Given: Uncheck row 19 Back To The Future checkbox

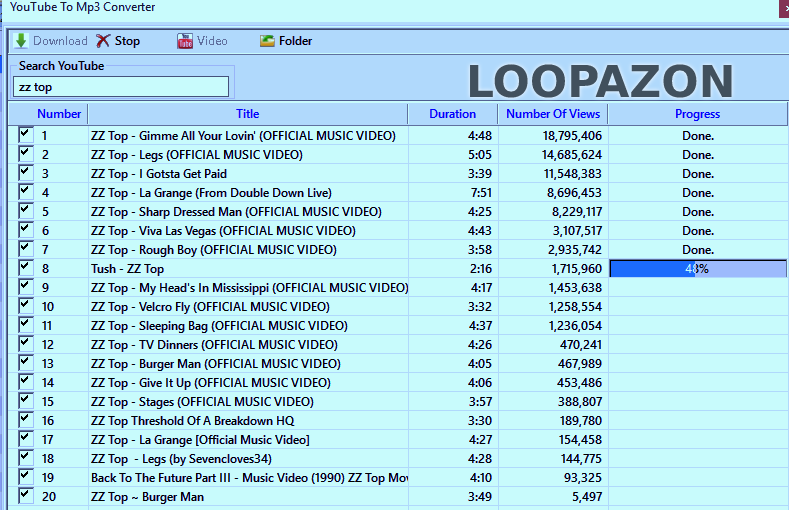Looking at the screenshot, I should tap(25, 477).
